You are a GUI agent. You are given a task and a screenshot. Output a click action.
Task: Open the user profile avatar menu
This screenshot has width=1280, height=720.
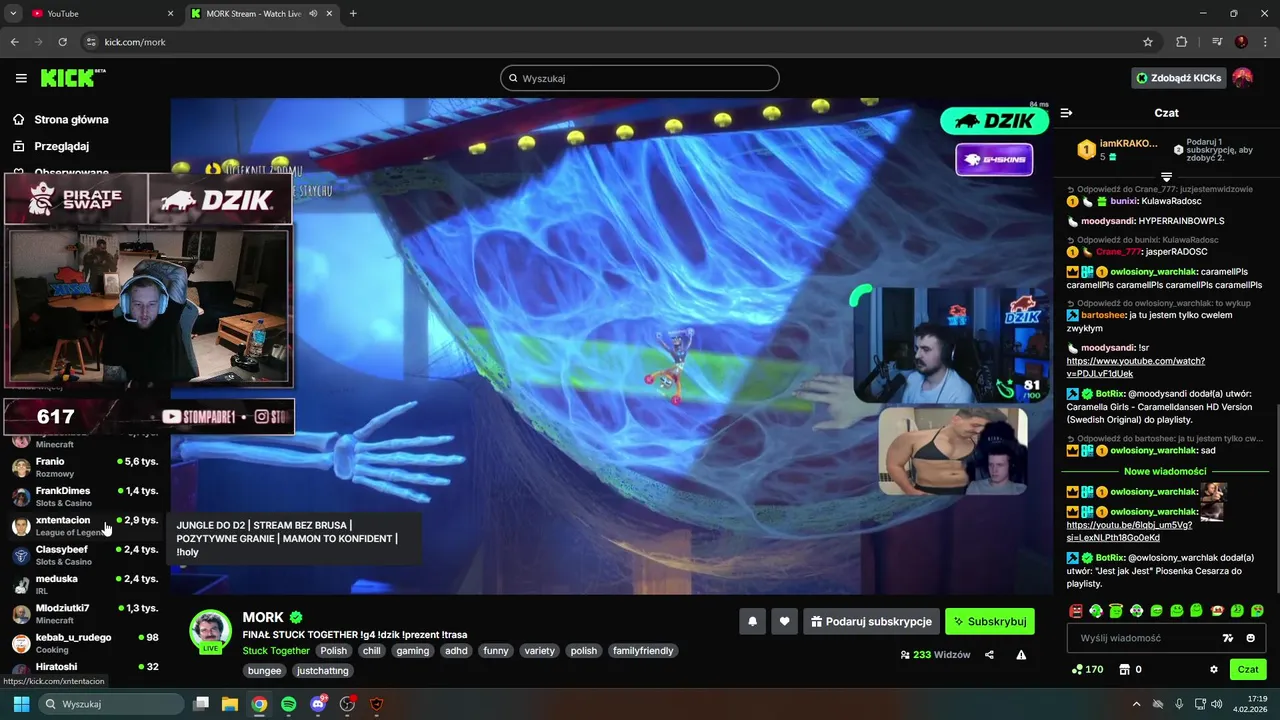pos(1243,78)
